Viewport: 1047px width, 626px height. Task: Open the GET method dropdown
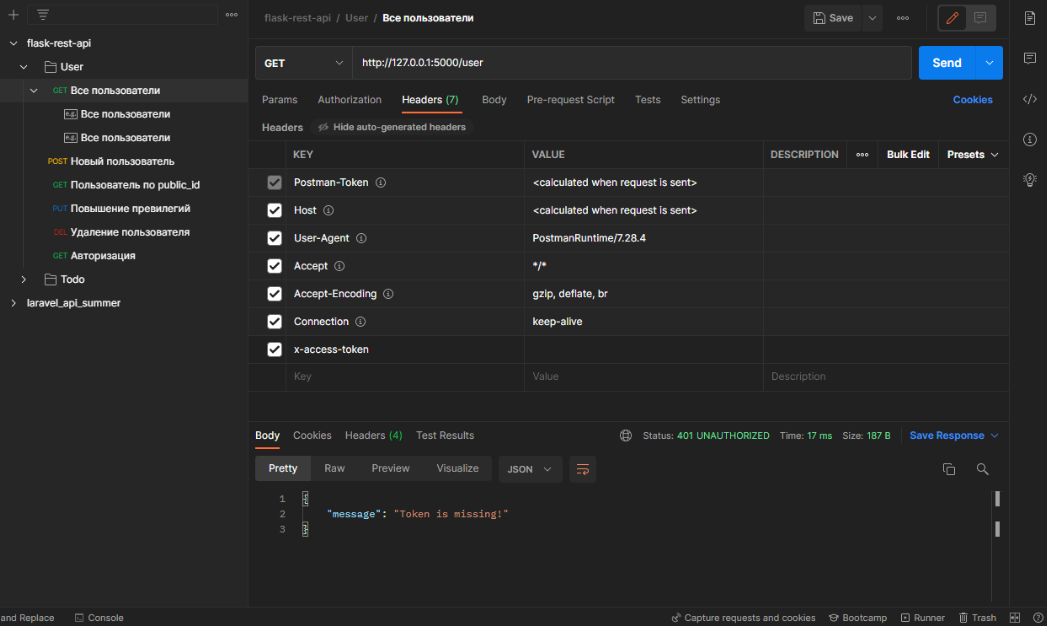[304, 63]
